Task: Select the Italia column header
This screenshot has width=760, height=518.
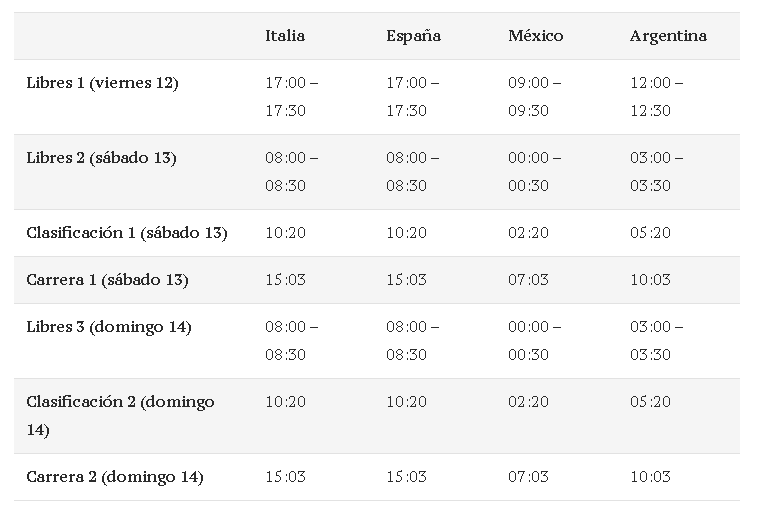Action: point(285,36)
